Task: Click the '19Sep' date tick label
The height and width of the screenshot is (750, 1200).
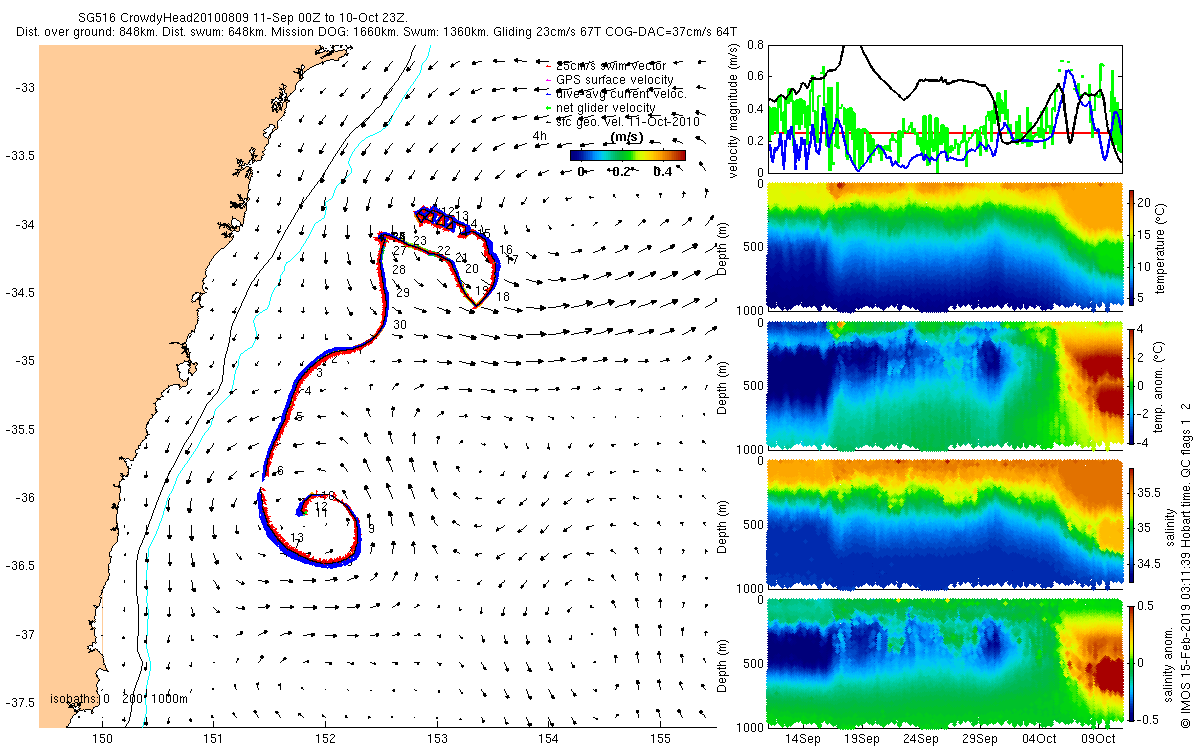Action: pos(863,738)
